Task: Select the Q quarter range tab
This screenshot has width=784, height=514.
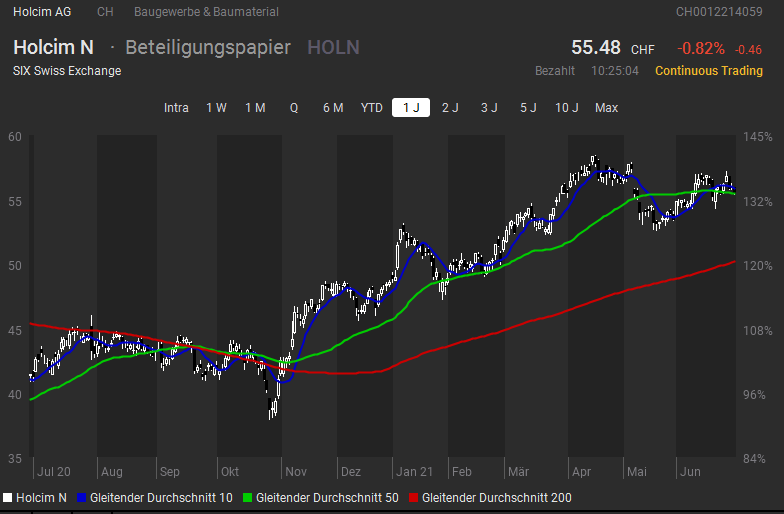Action: click(294, 108)
